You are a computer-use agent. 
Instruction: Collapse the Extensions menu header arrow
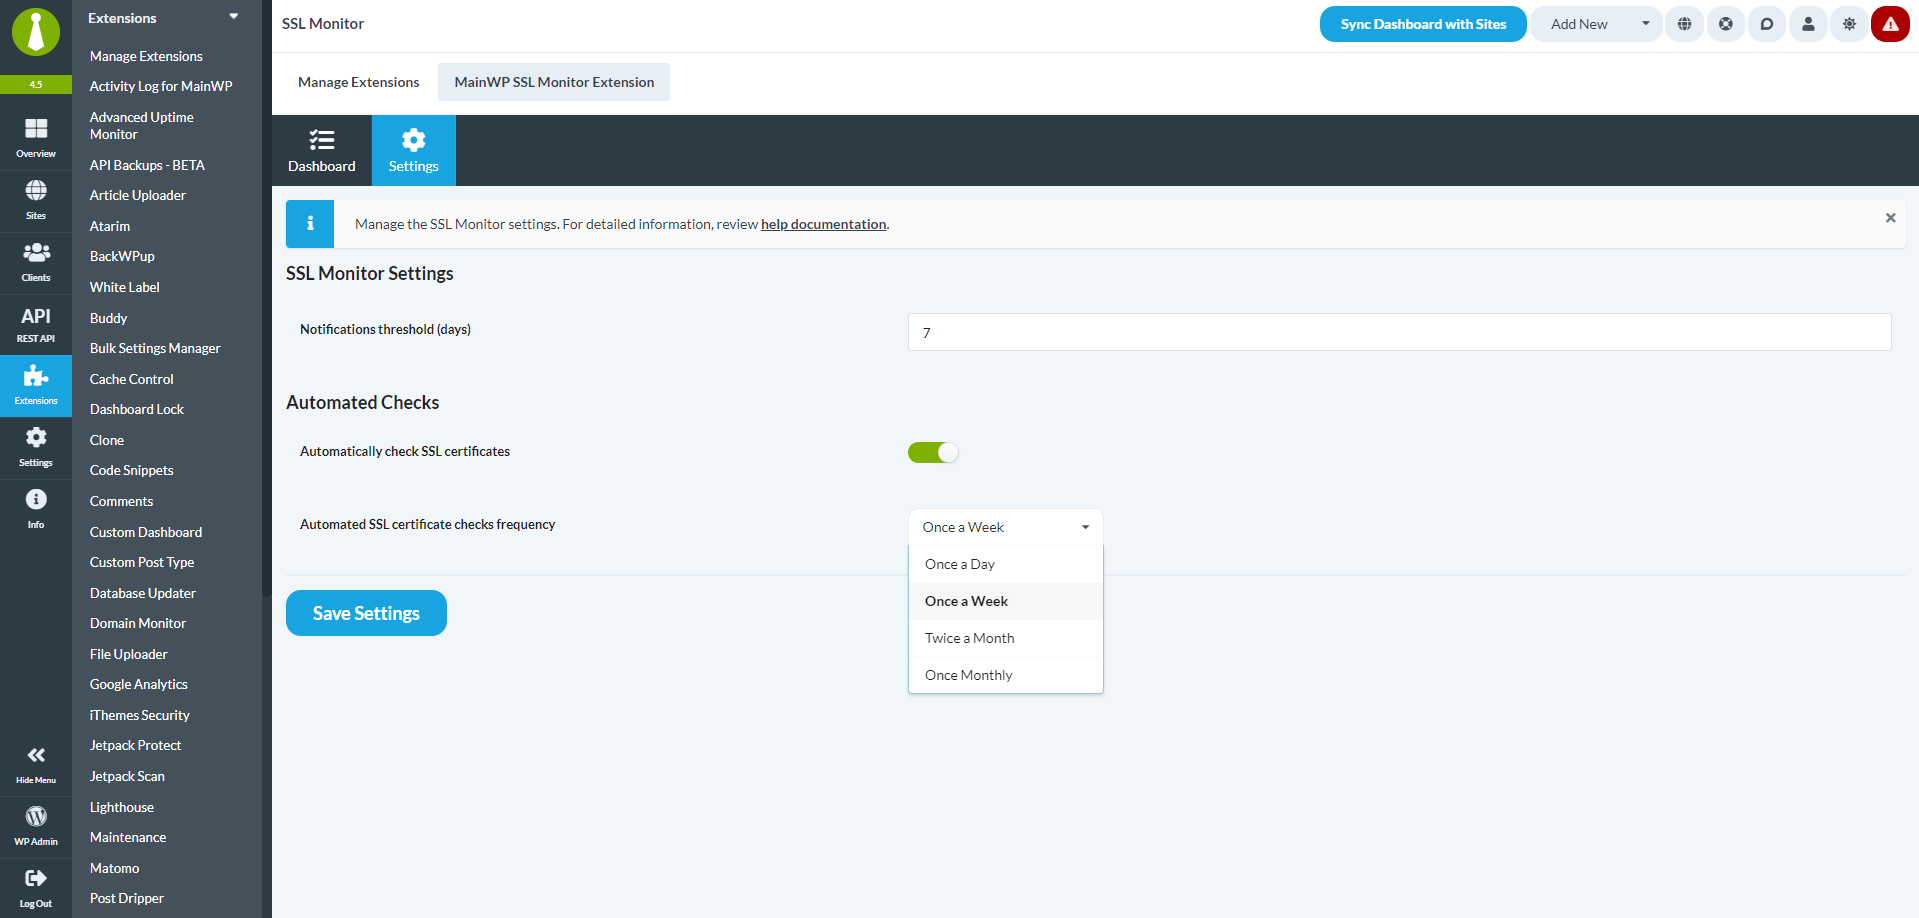pos(234,17)
